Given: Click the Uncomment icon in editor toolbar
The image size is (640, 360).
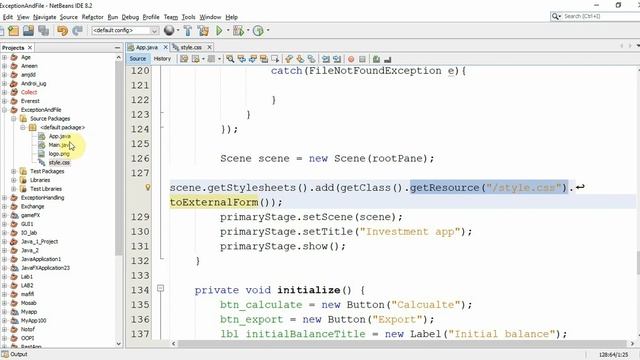Looking at the screenshot, I should click(387, 59).
